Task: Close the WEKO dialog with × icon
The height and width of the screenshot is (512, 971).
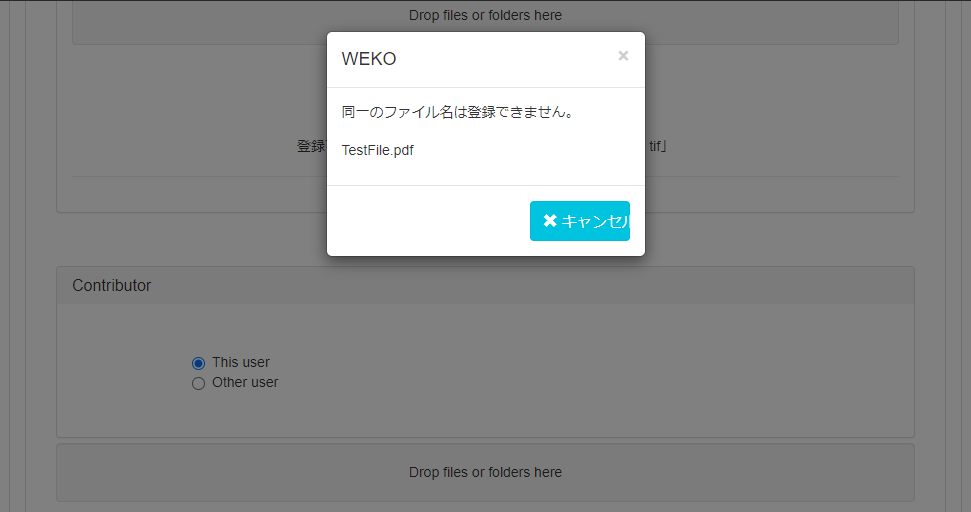Action: tap(623, 56)
